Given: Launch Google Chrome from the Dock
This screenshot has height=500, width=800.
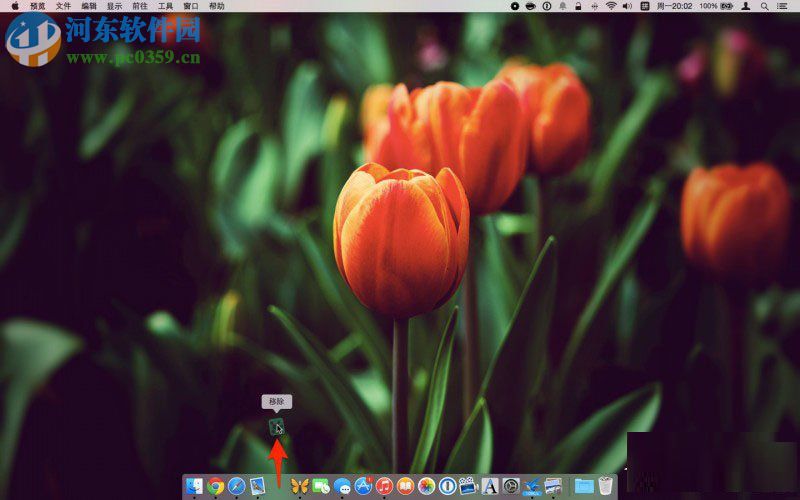Looking at the screenshot, I should (x=215, y=486).
